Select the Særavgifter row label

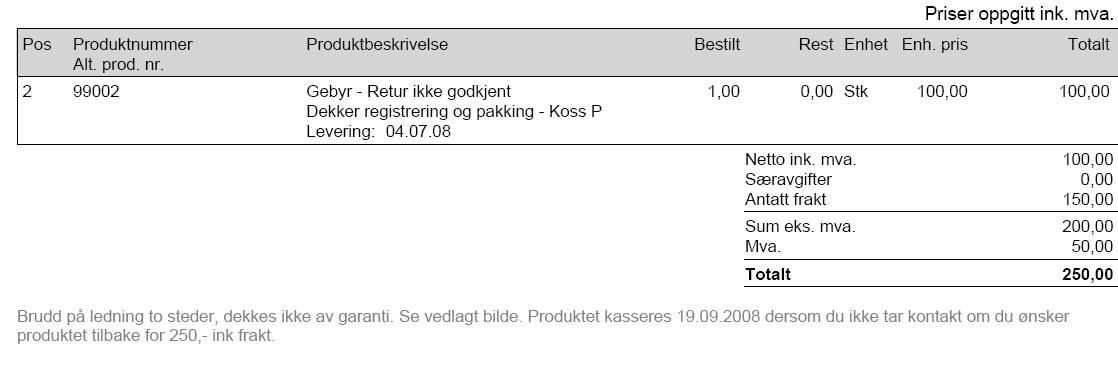point(788,180)
